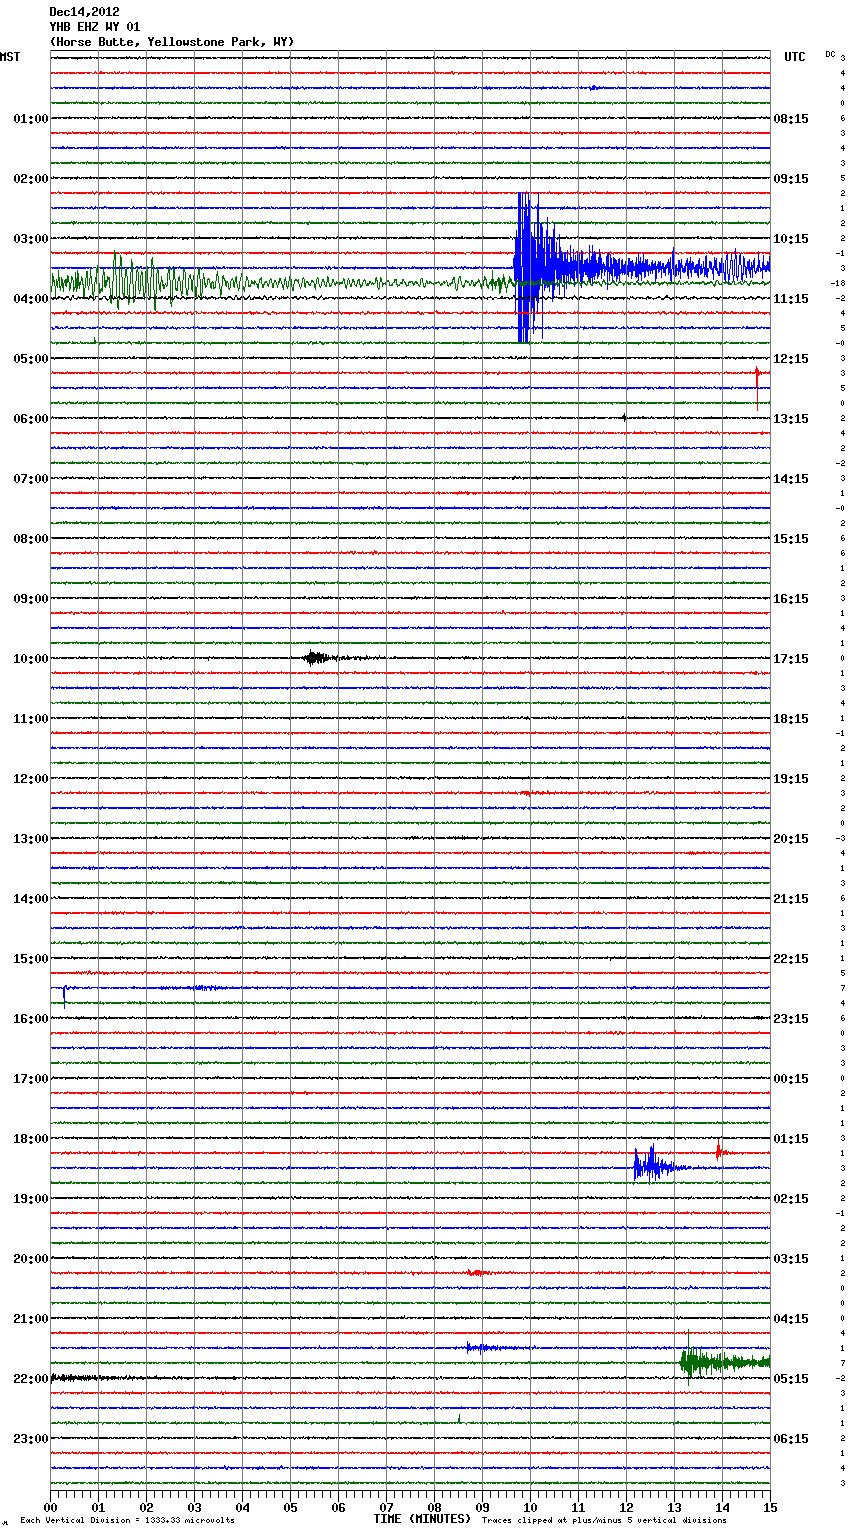
Task: Click minute tick 03 on the bottom axis
Action: (194, 1507)
